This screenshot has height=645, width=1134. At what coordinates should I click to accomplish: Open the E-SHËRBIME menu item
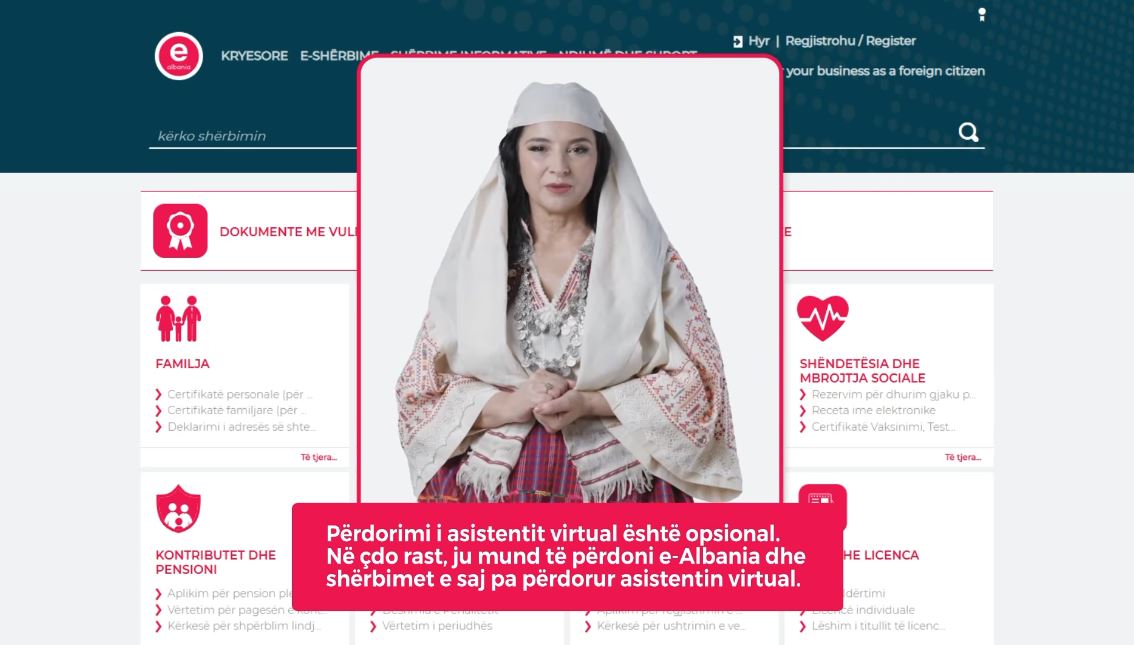coord(330,56)
